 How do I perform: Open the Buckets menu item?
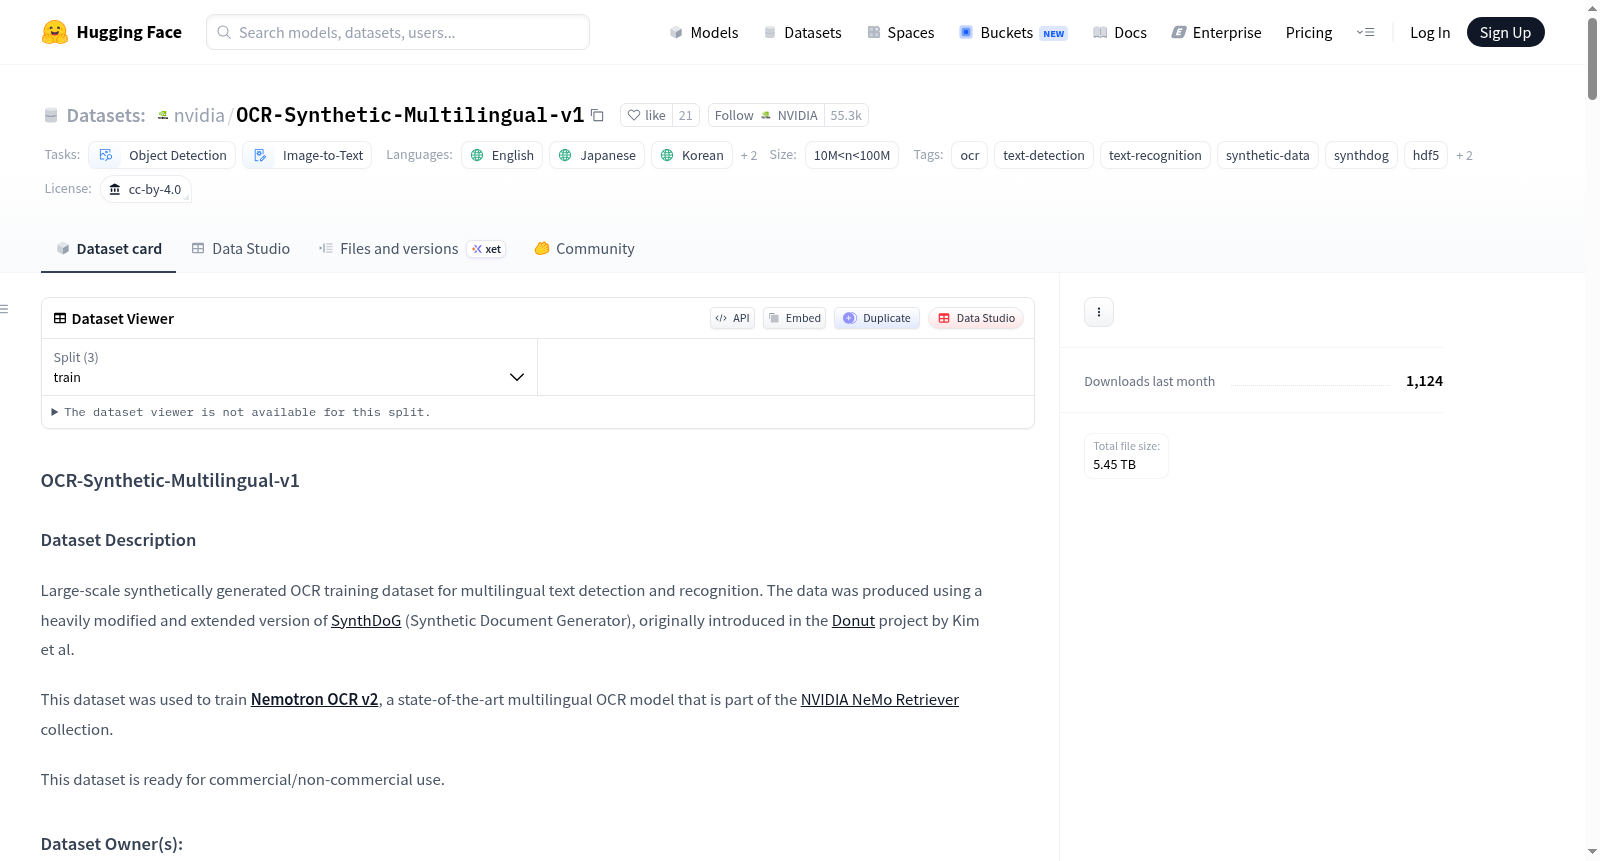[1014, 32]
